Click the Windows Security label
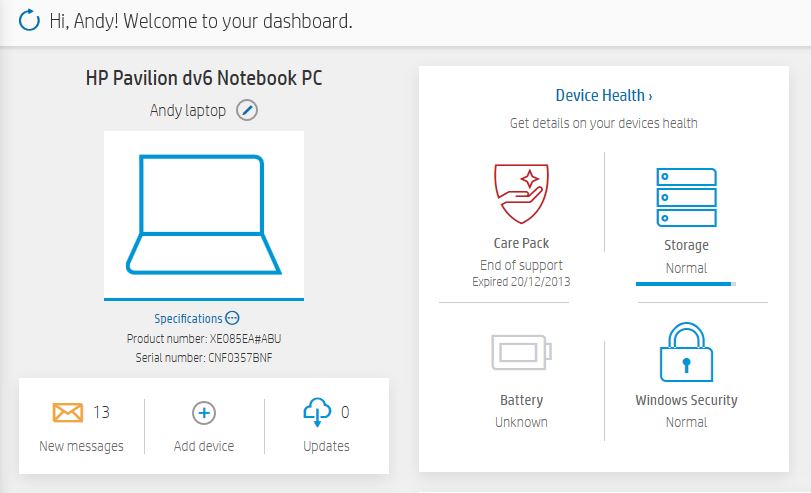 point(686,400)
